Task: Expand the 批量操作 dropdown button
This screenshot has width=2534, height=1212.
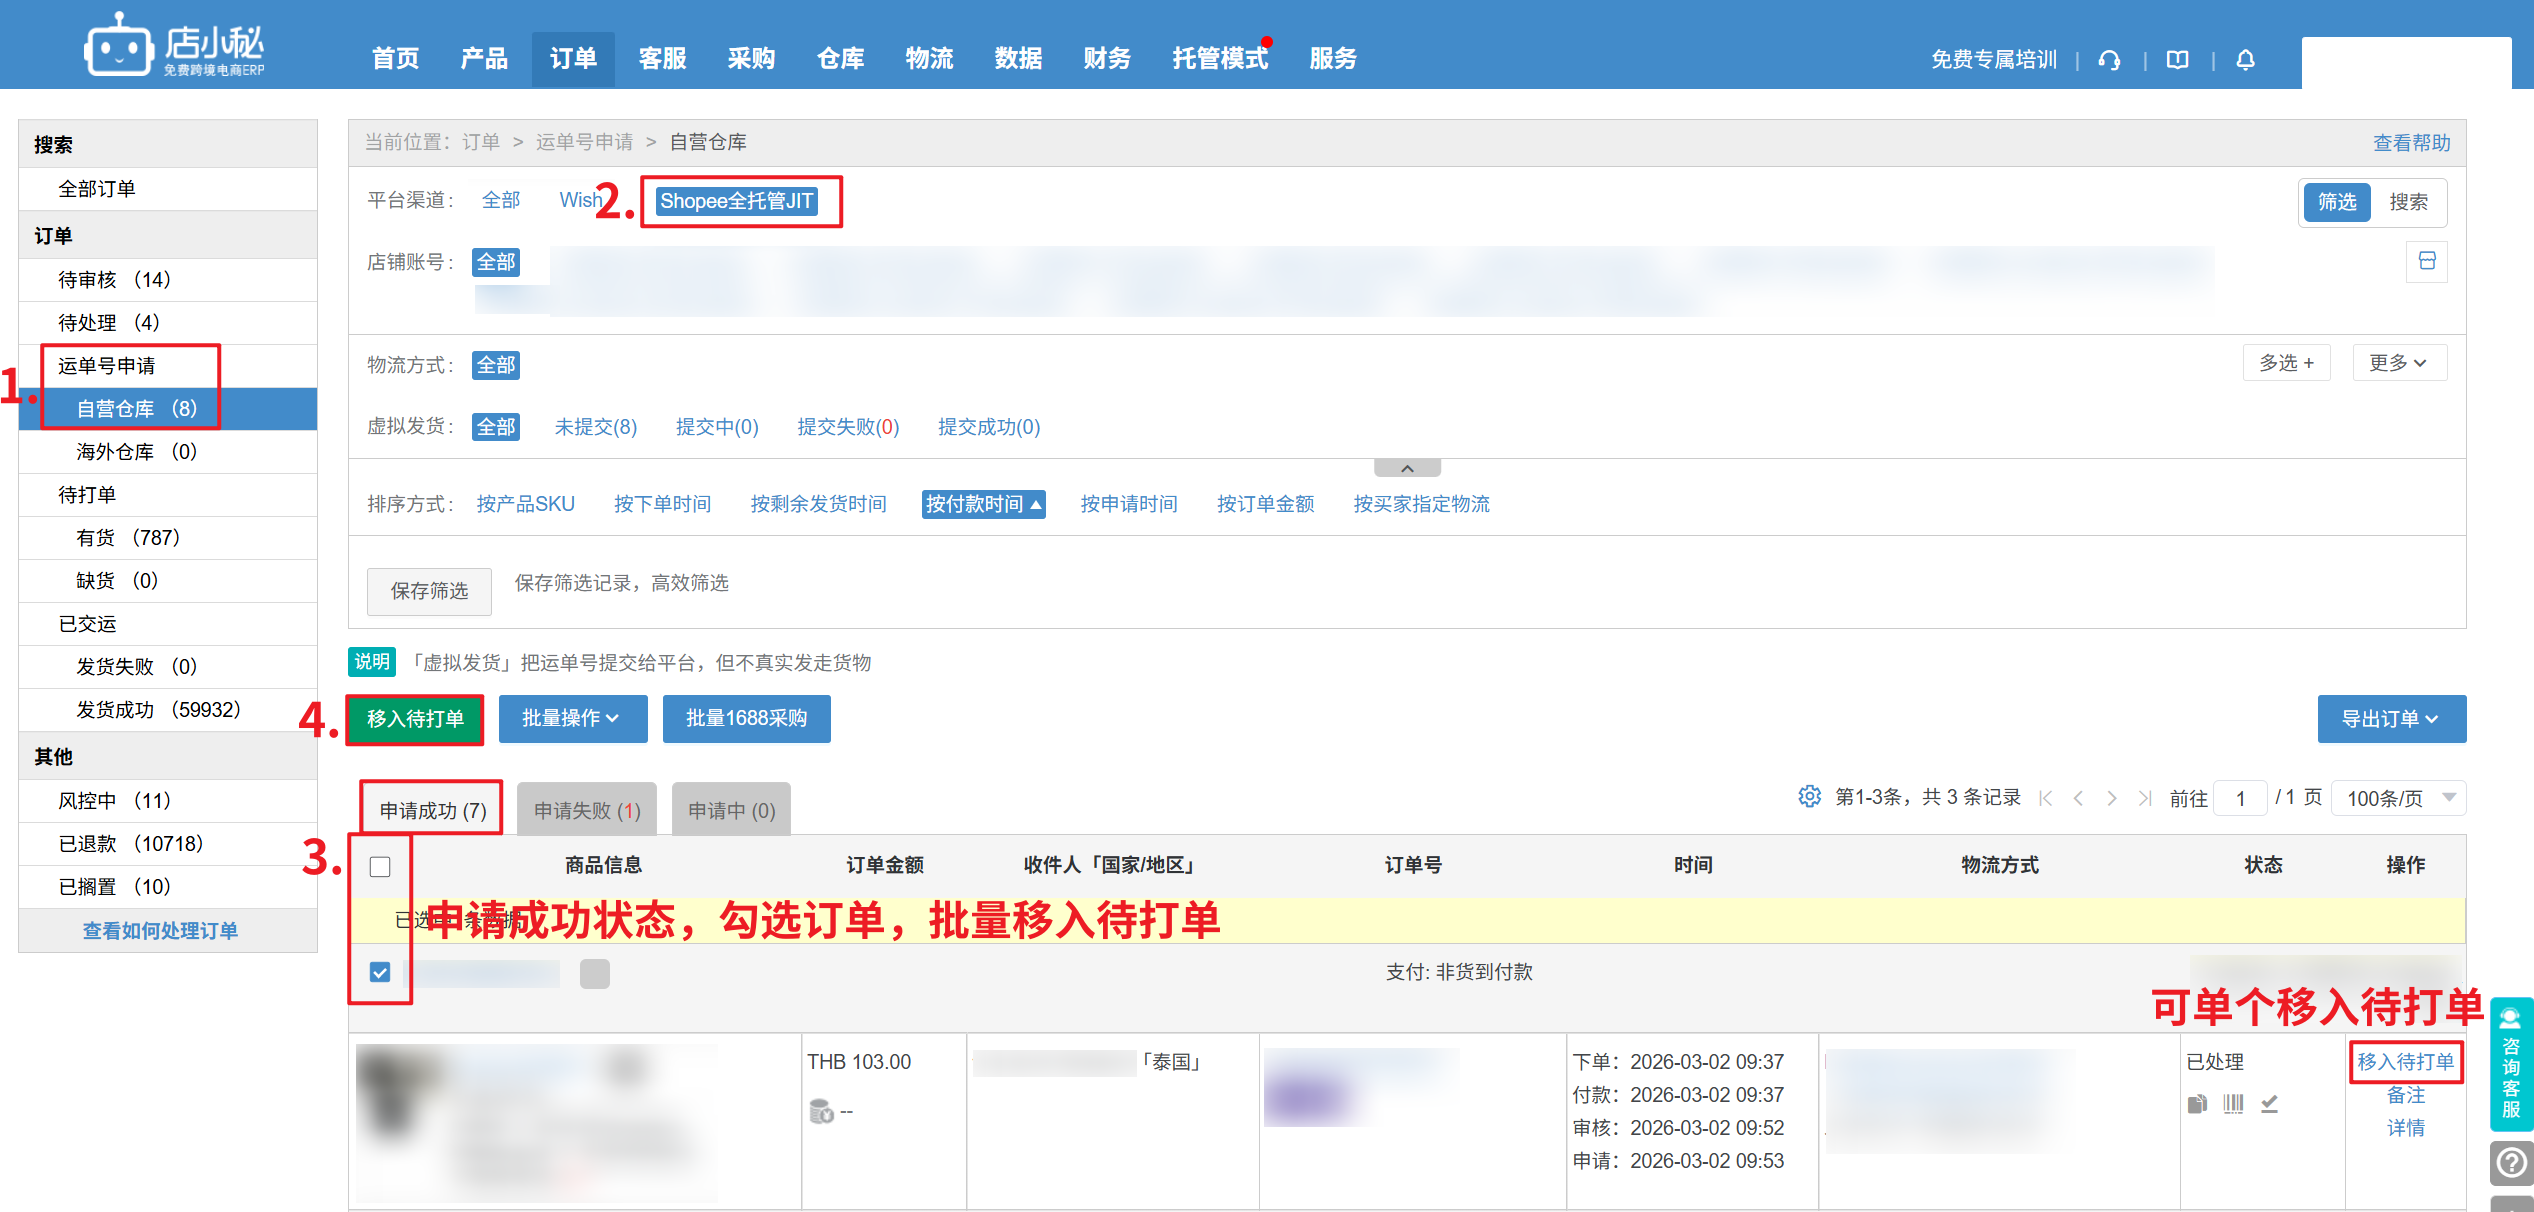Action: click(x=572, y=719)
